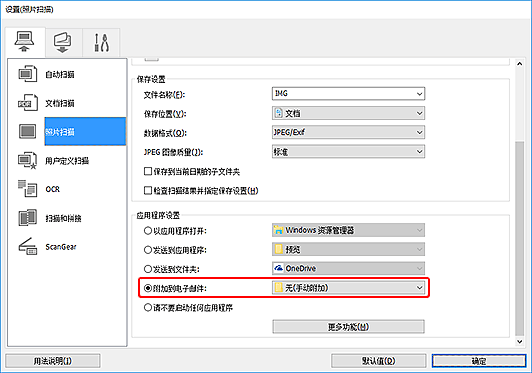Click the 文件名称 label
The height and width of the screenshot is (373, 532).
pos(164,95)
